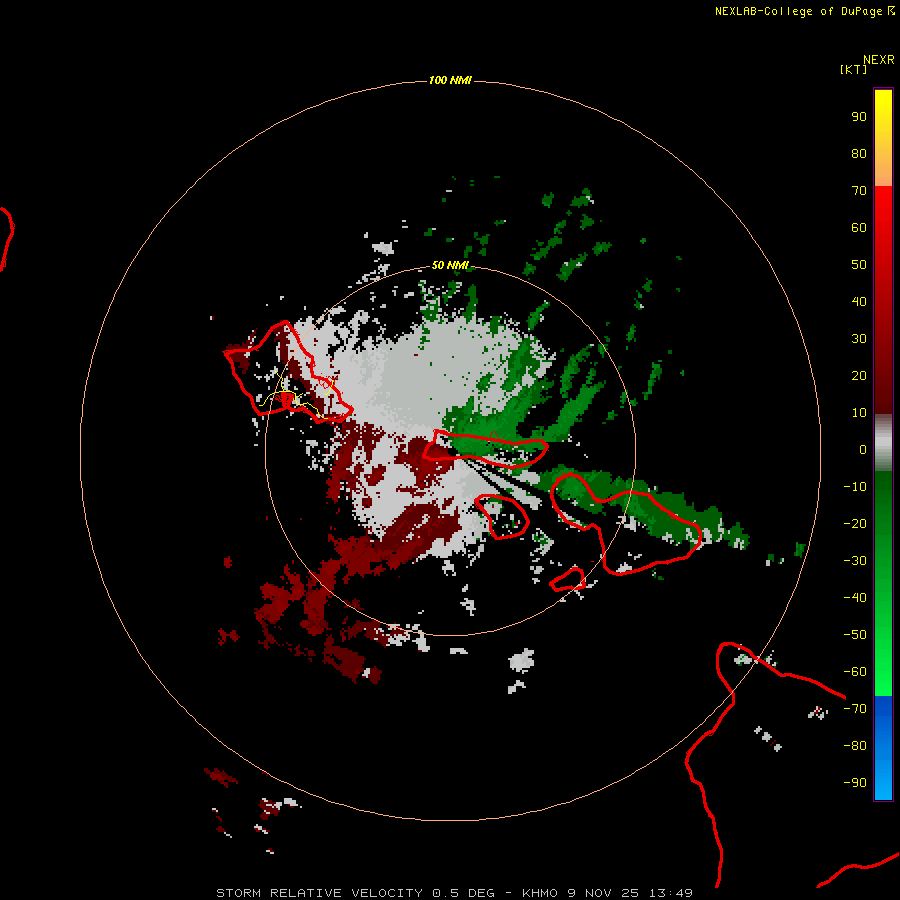
Task: Click the 0 value on the velocity scale
Action: point(863,450)
